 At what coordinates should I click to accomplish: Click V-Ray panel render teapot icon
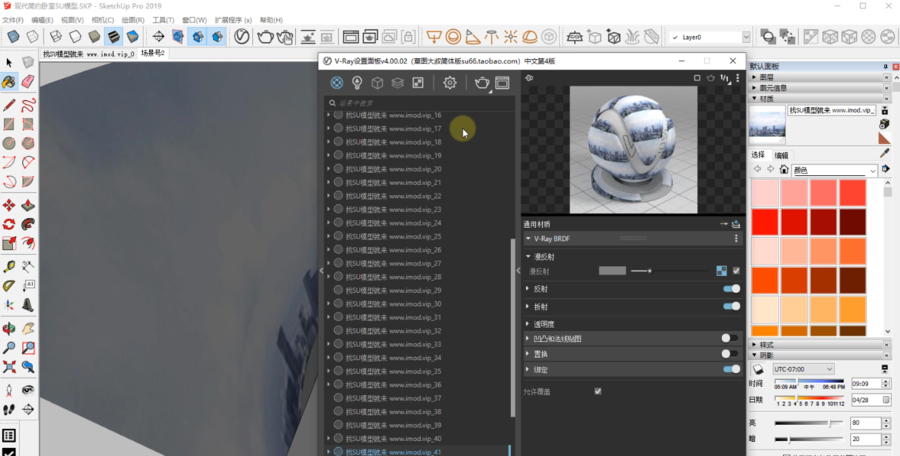(x=482, y=83)
